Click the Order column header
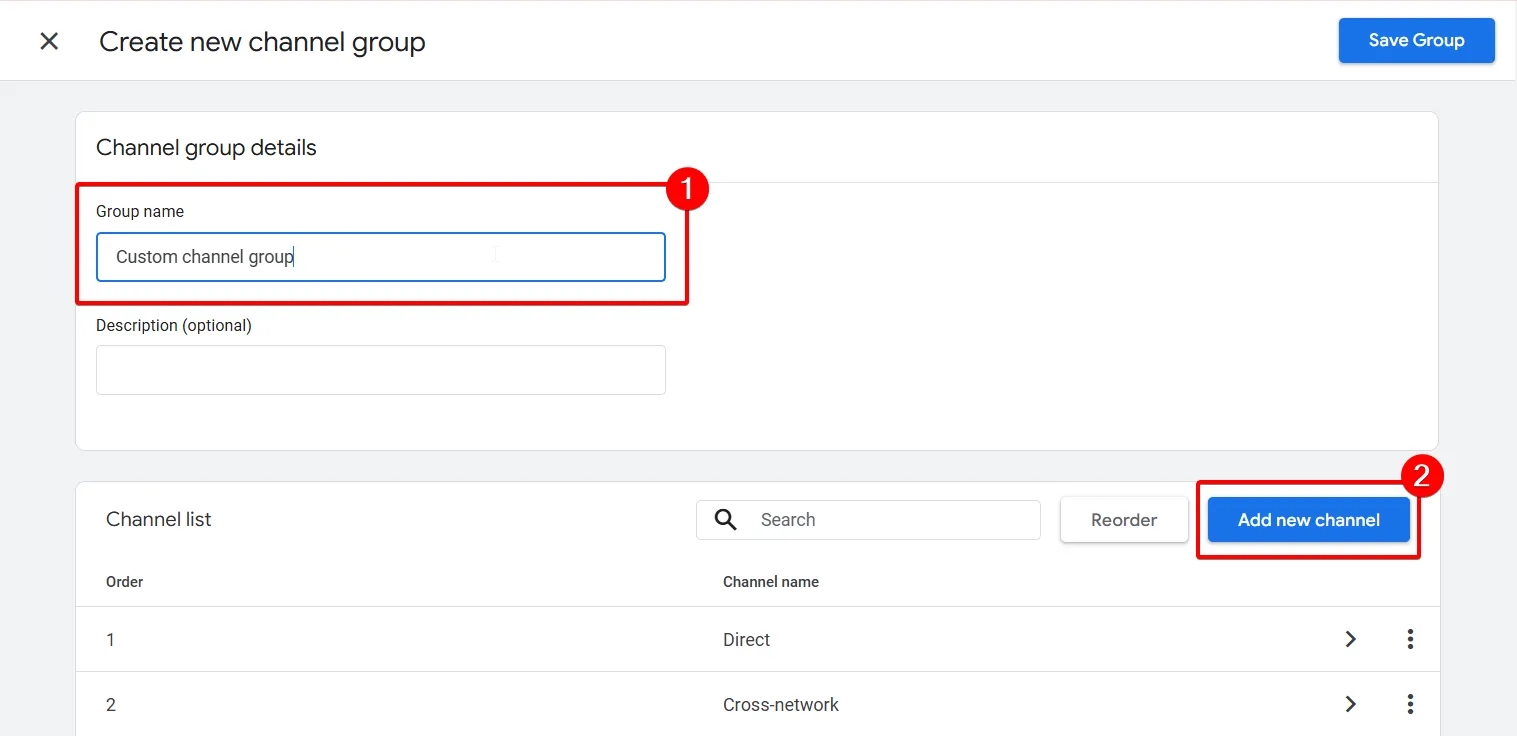Screen dimensions: 1517x736 [125, 582]
